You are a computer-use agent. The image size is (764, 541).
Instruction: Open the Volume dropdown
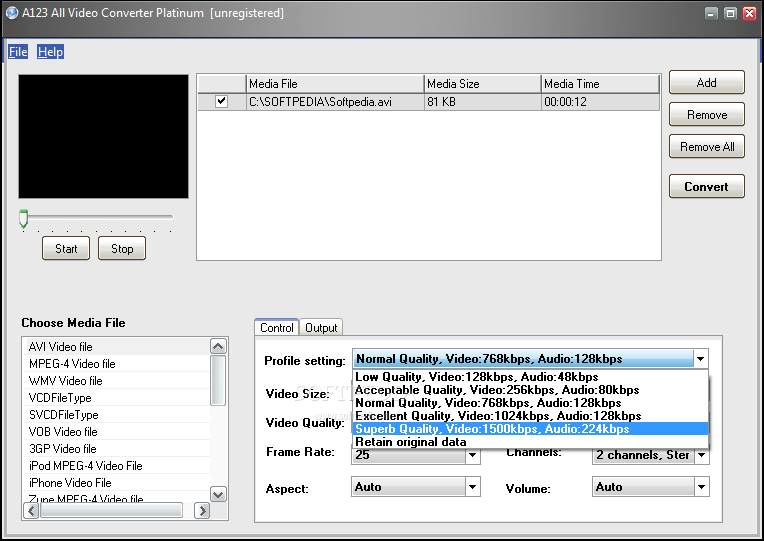701,487
